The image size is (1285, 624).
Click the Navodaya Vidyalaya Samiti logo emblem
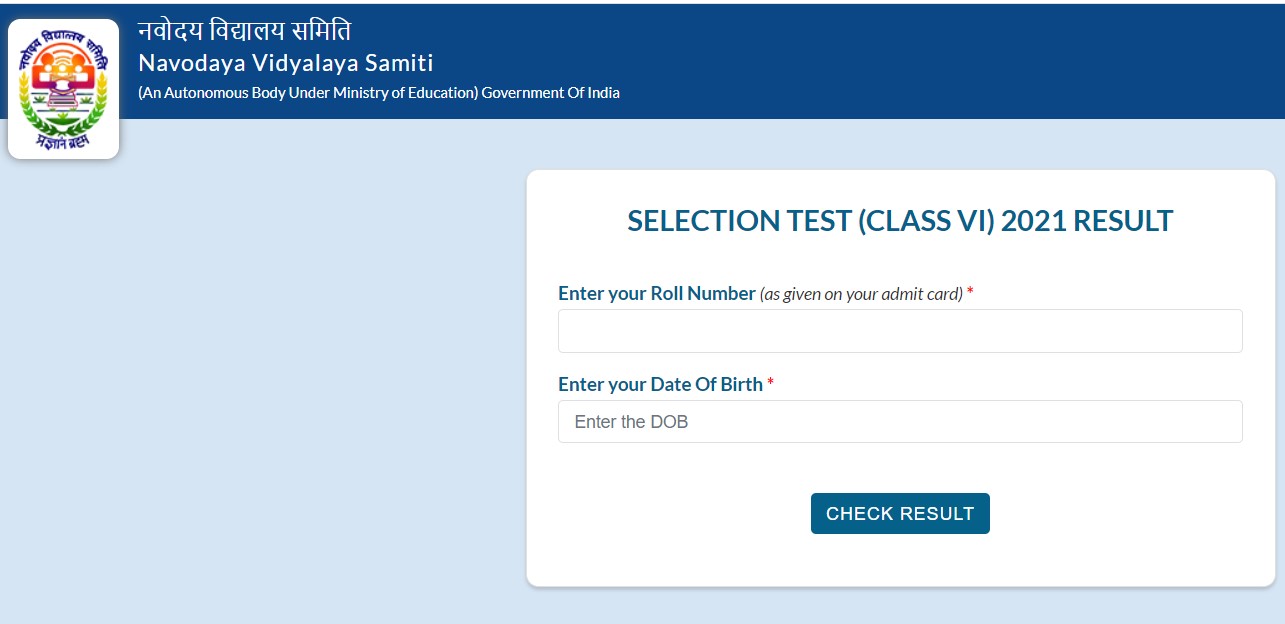coord(63,88)
